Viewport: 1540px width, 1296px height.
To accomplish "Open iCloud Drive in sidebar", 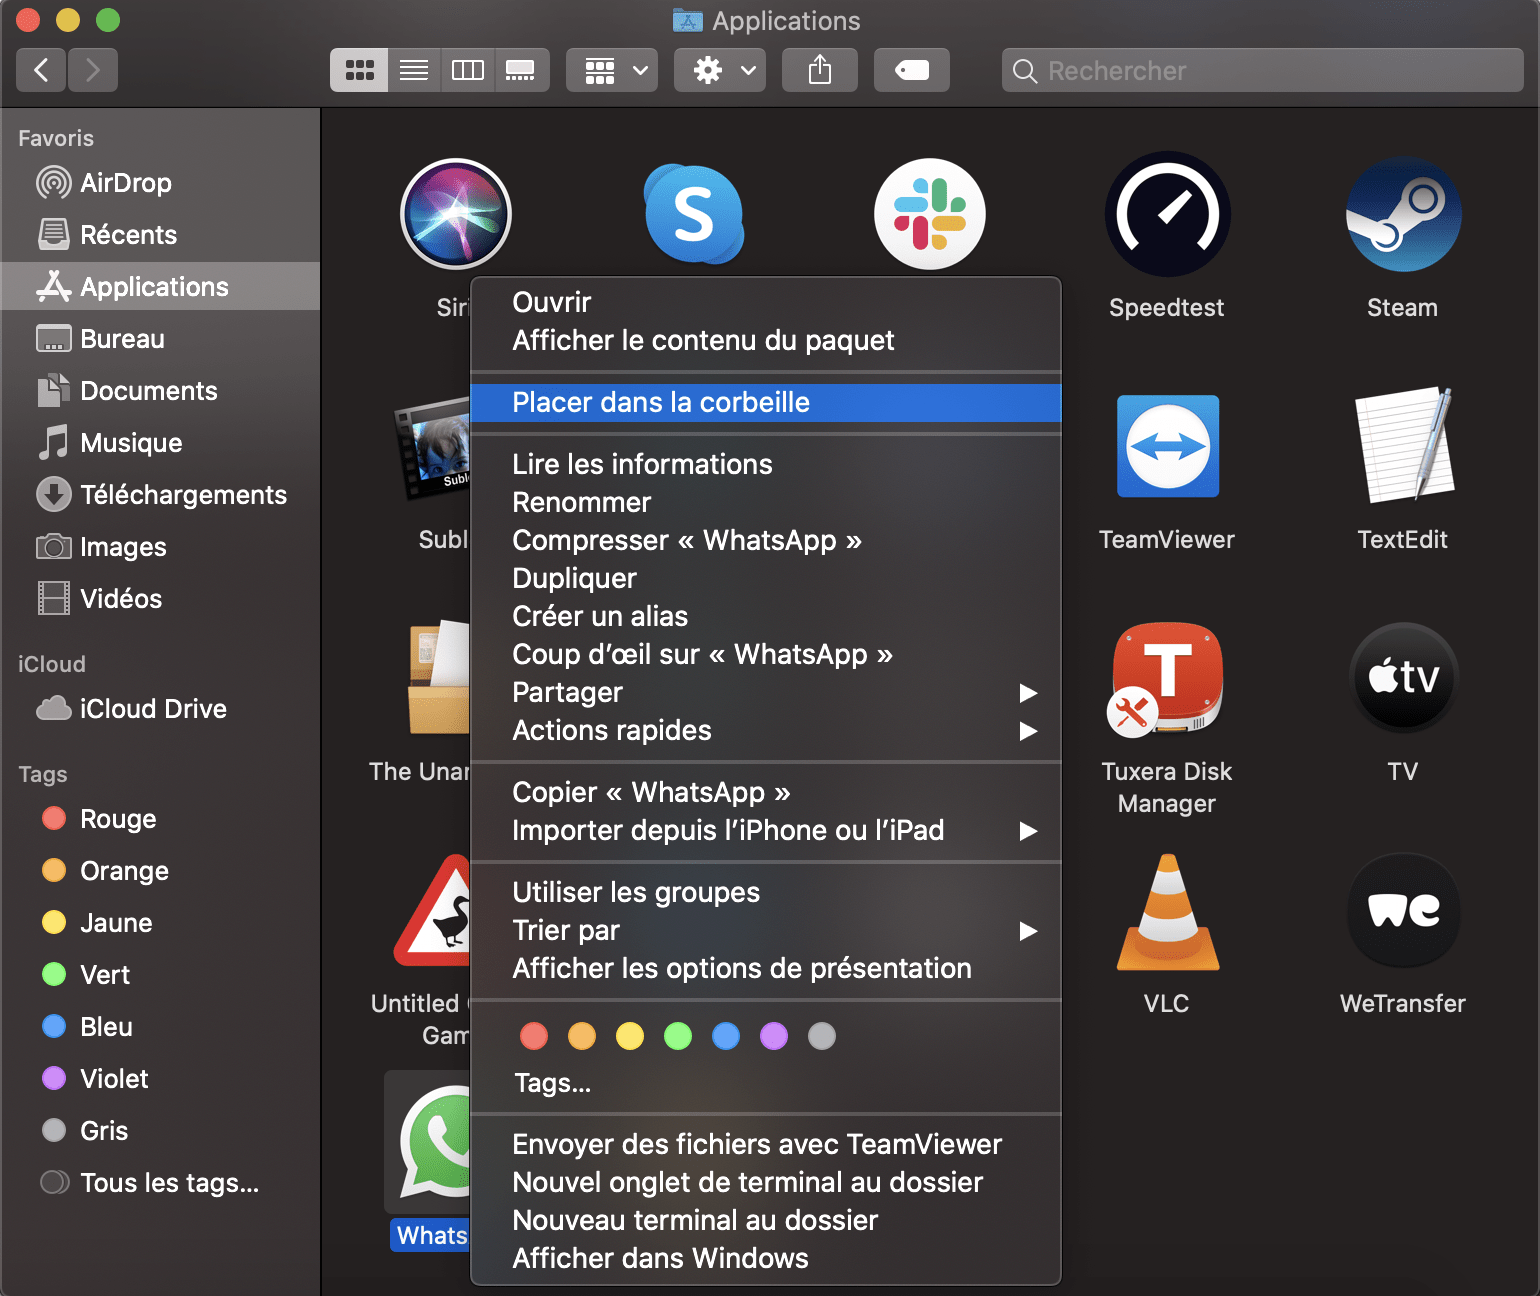I will click(153, 709).
